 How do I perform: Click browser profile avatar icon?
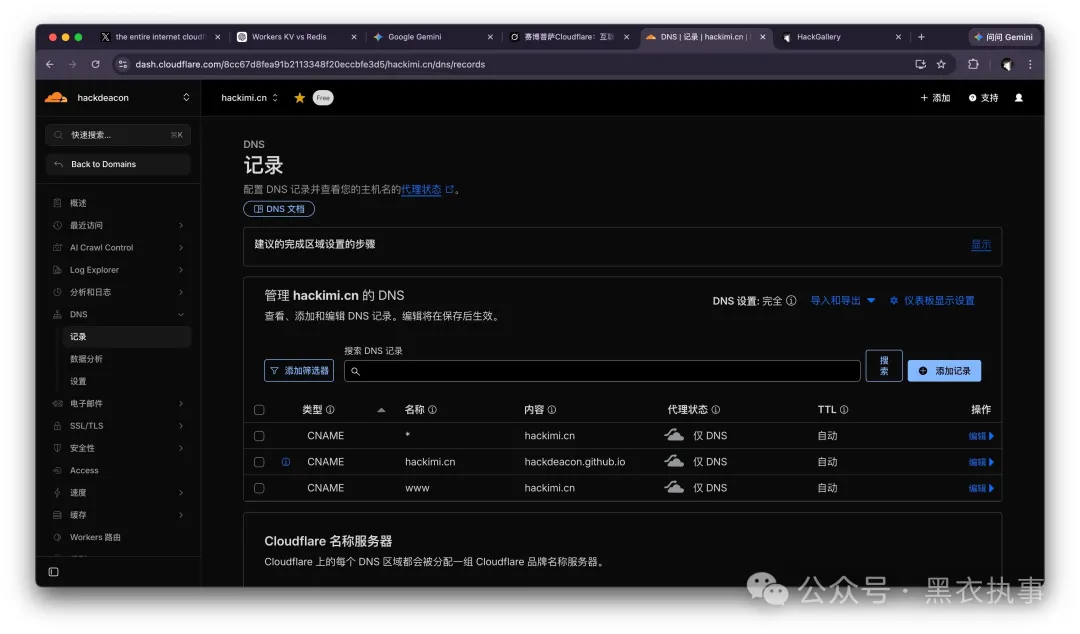(x=1006, y=64)
